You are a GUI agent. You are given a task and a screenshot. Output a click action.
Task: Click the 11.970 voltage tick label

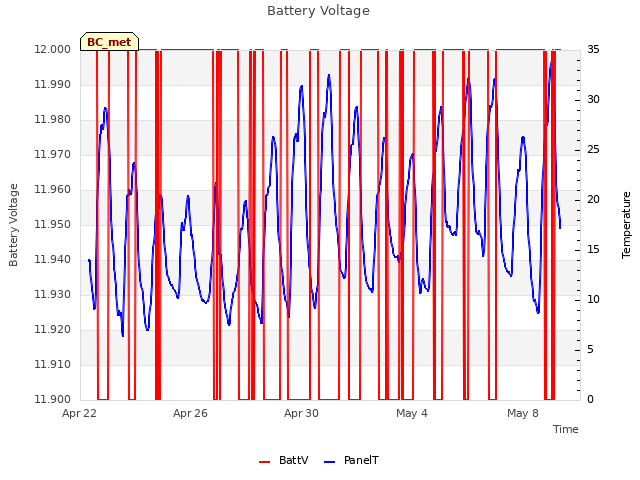click(52, 155)
